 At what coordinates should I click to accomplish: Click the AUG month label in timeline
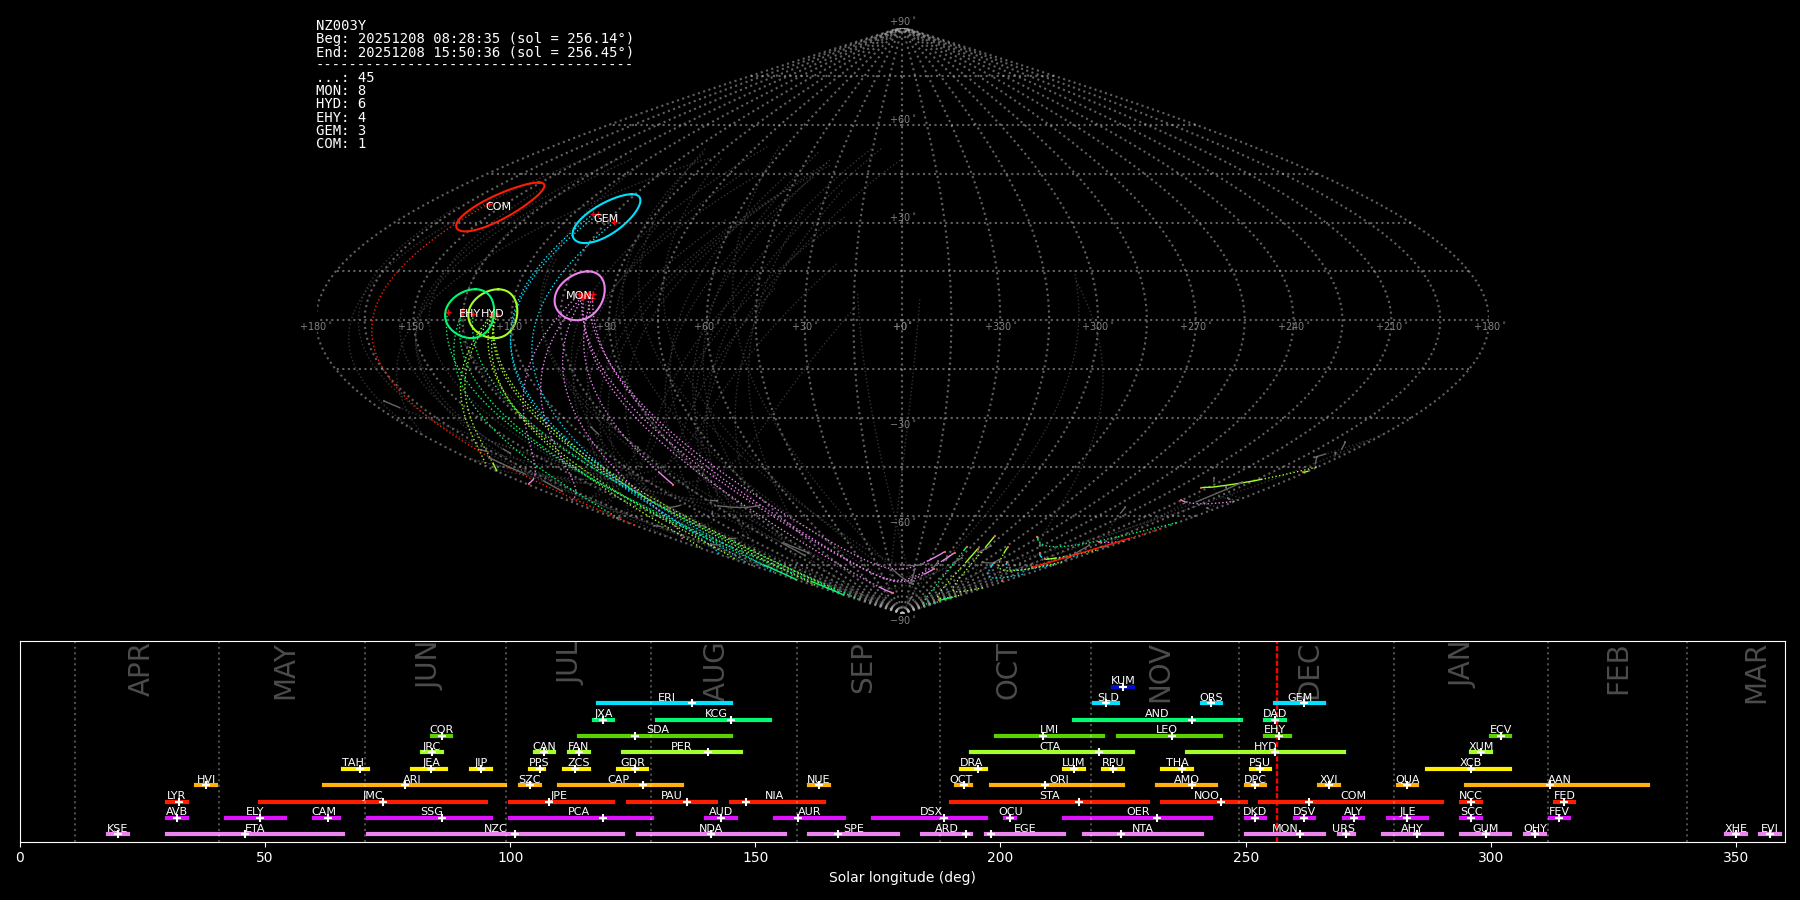714,670
